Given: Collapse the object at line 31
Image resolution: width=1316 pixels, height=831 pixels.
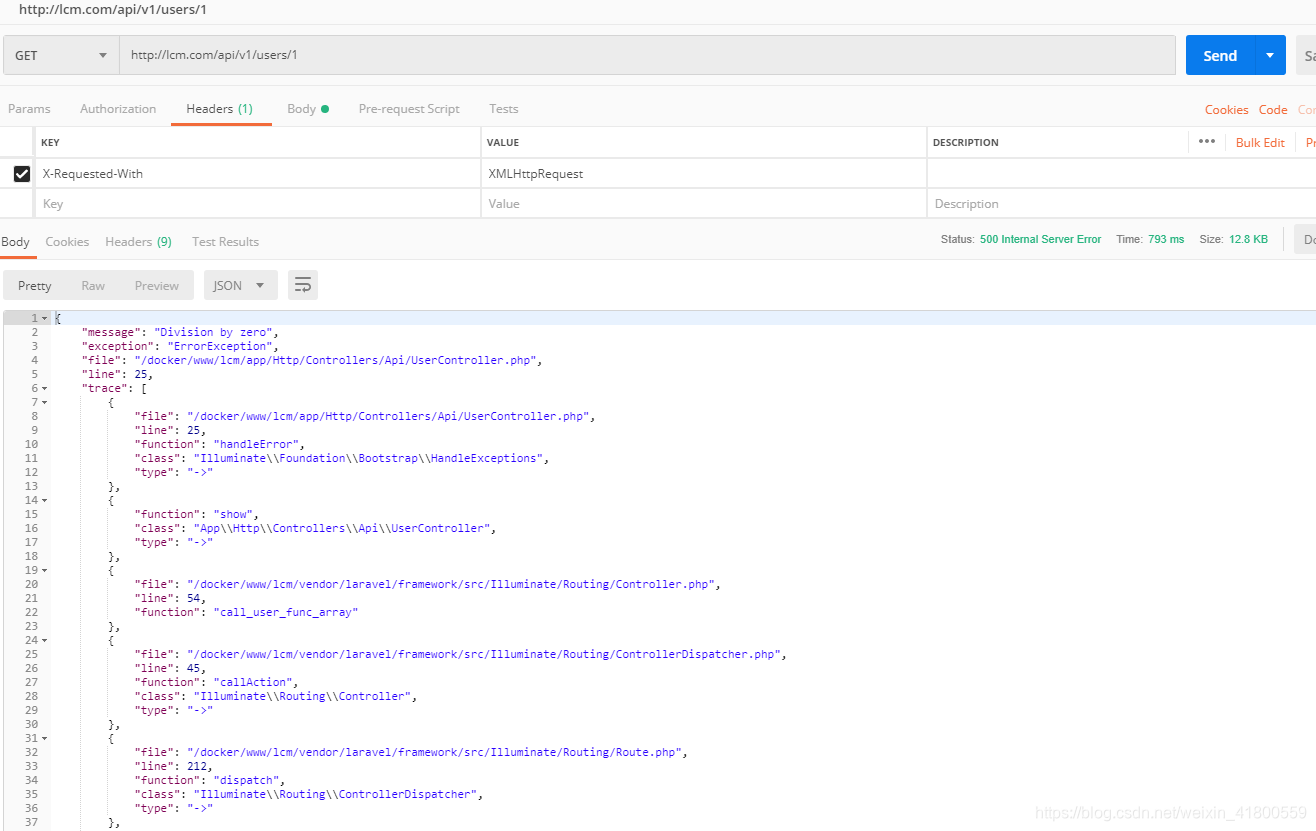Looking at the screenshot, I should [44, 738].
